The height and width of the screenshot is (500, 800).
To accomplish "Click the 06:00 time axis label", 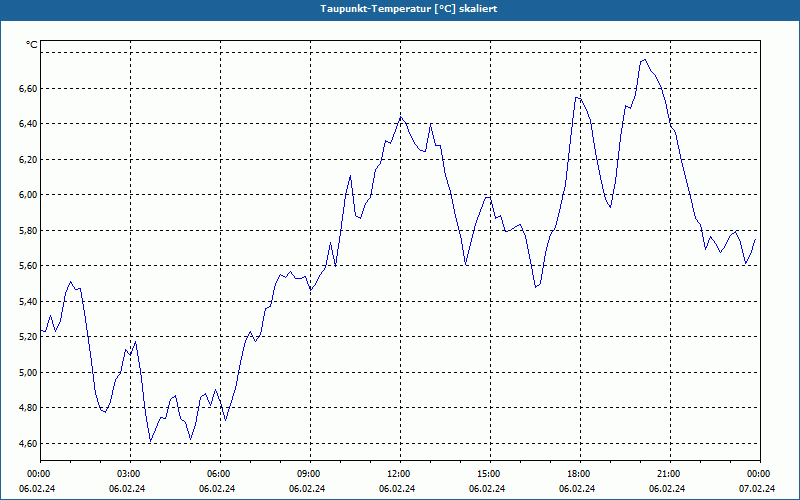I will tap(218, 474).
